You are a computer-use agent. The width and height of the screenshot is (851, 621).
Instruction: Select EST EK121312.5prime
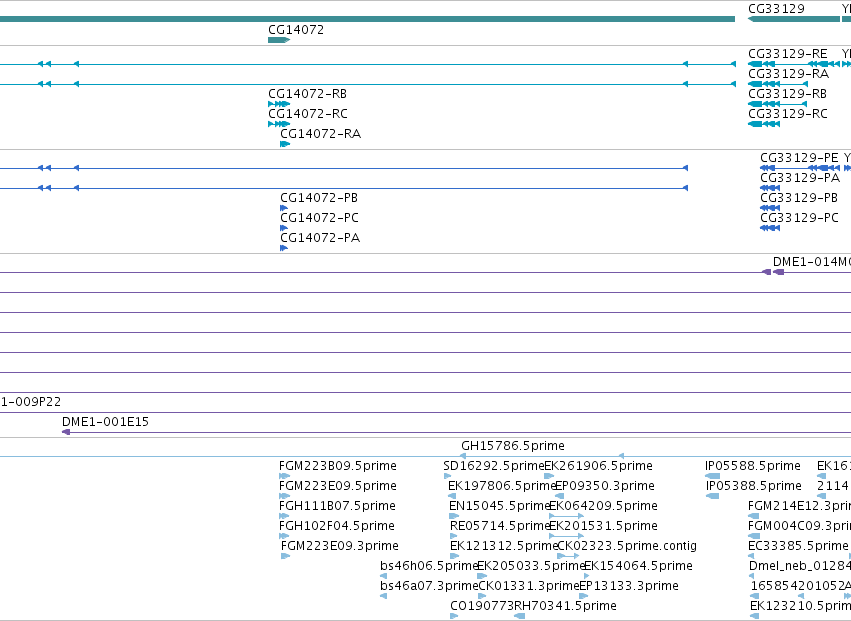tap(504, 546)
